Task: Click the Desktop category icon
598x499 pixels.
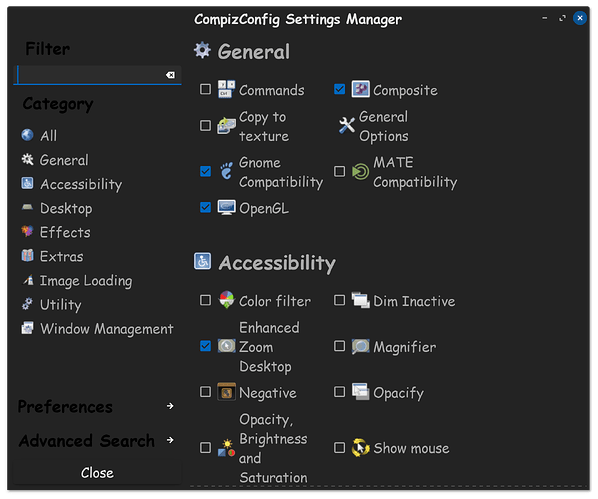Action: (27, 207)
